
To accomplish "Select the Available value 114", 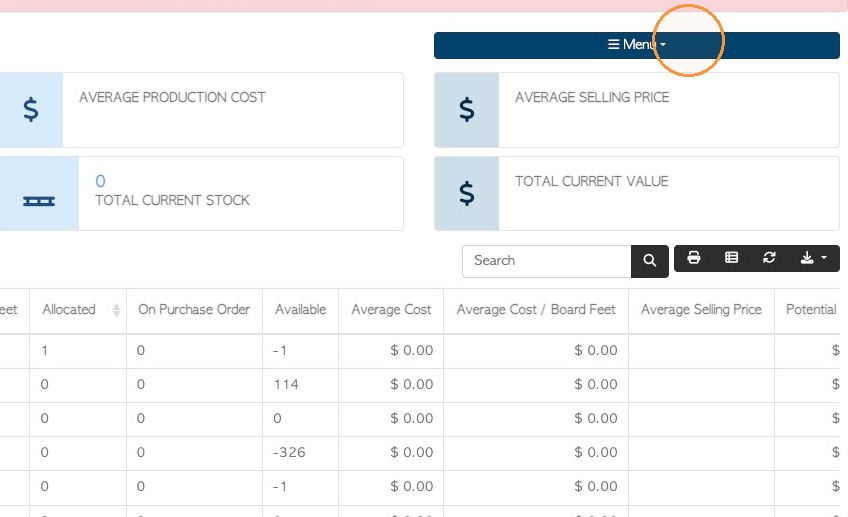I will point(286,385).
